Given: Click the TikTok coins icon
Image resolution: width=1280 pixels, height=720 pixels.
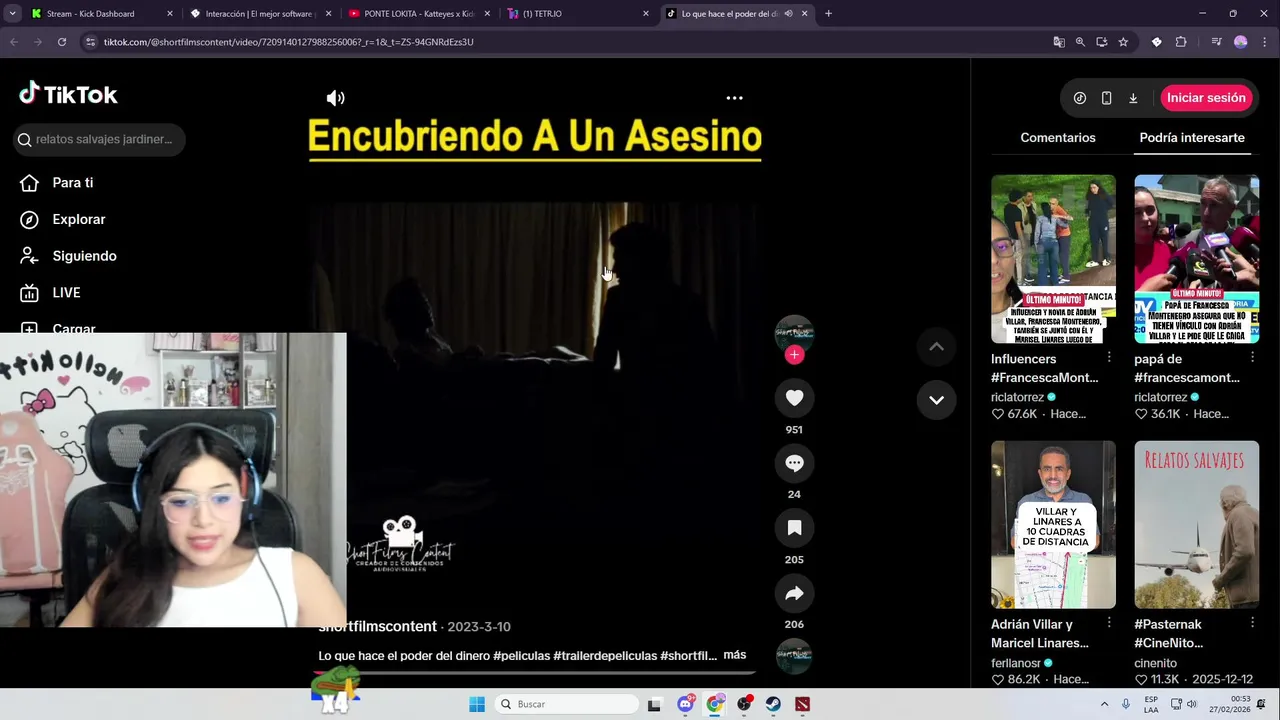Looking at the screenshot, I should point(1080,98).
